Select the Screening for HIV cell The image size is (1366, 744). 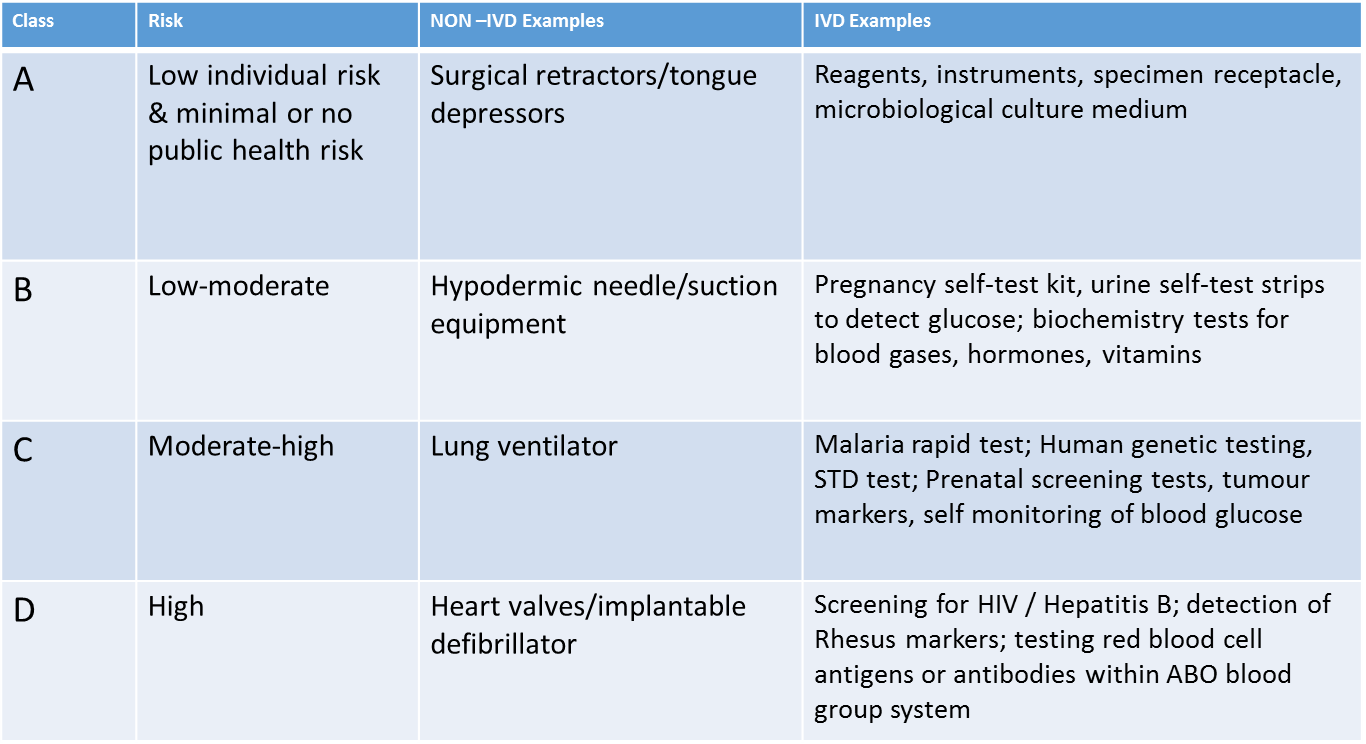coord(1082,661)
